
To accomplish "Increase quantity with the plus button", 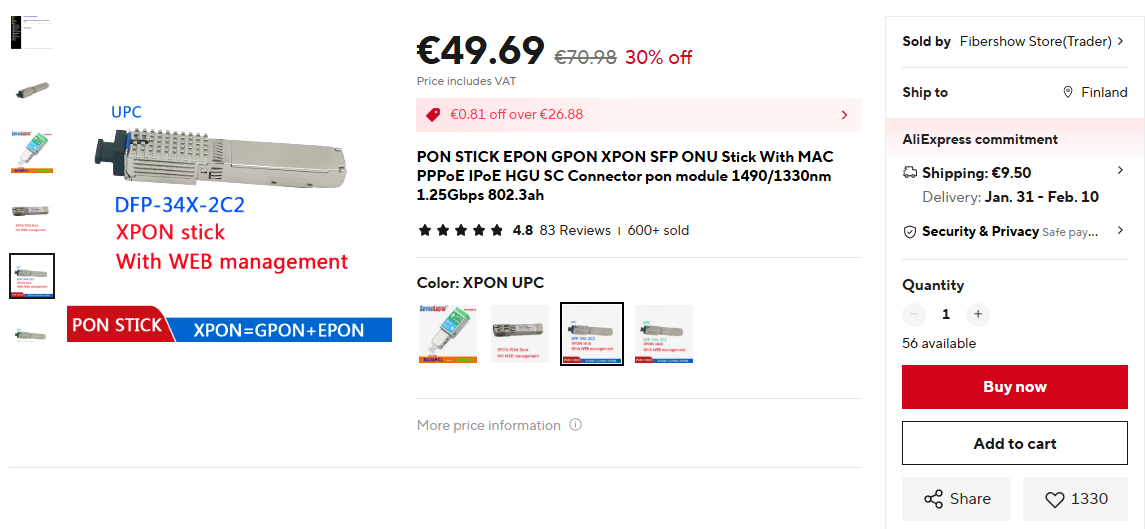I will (x=978, y=314).
